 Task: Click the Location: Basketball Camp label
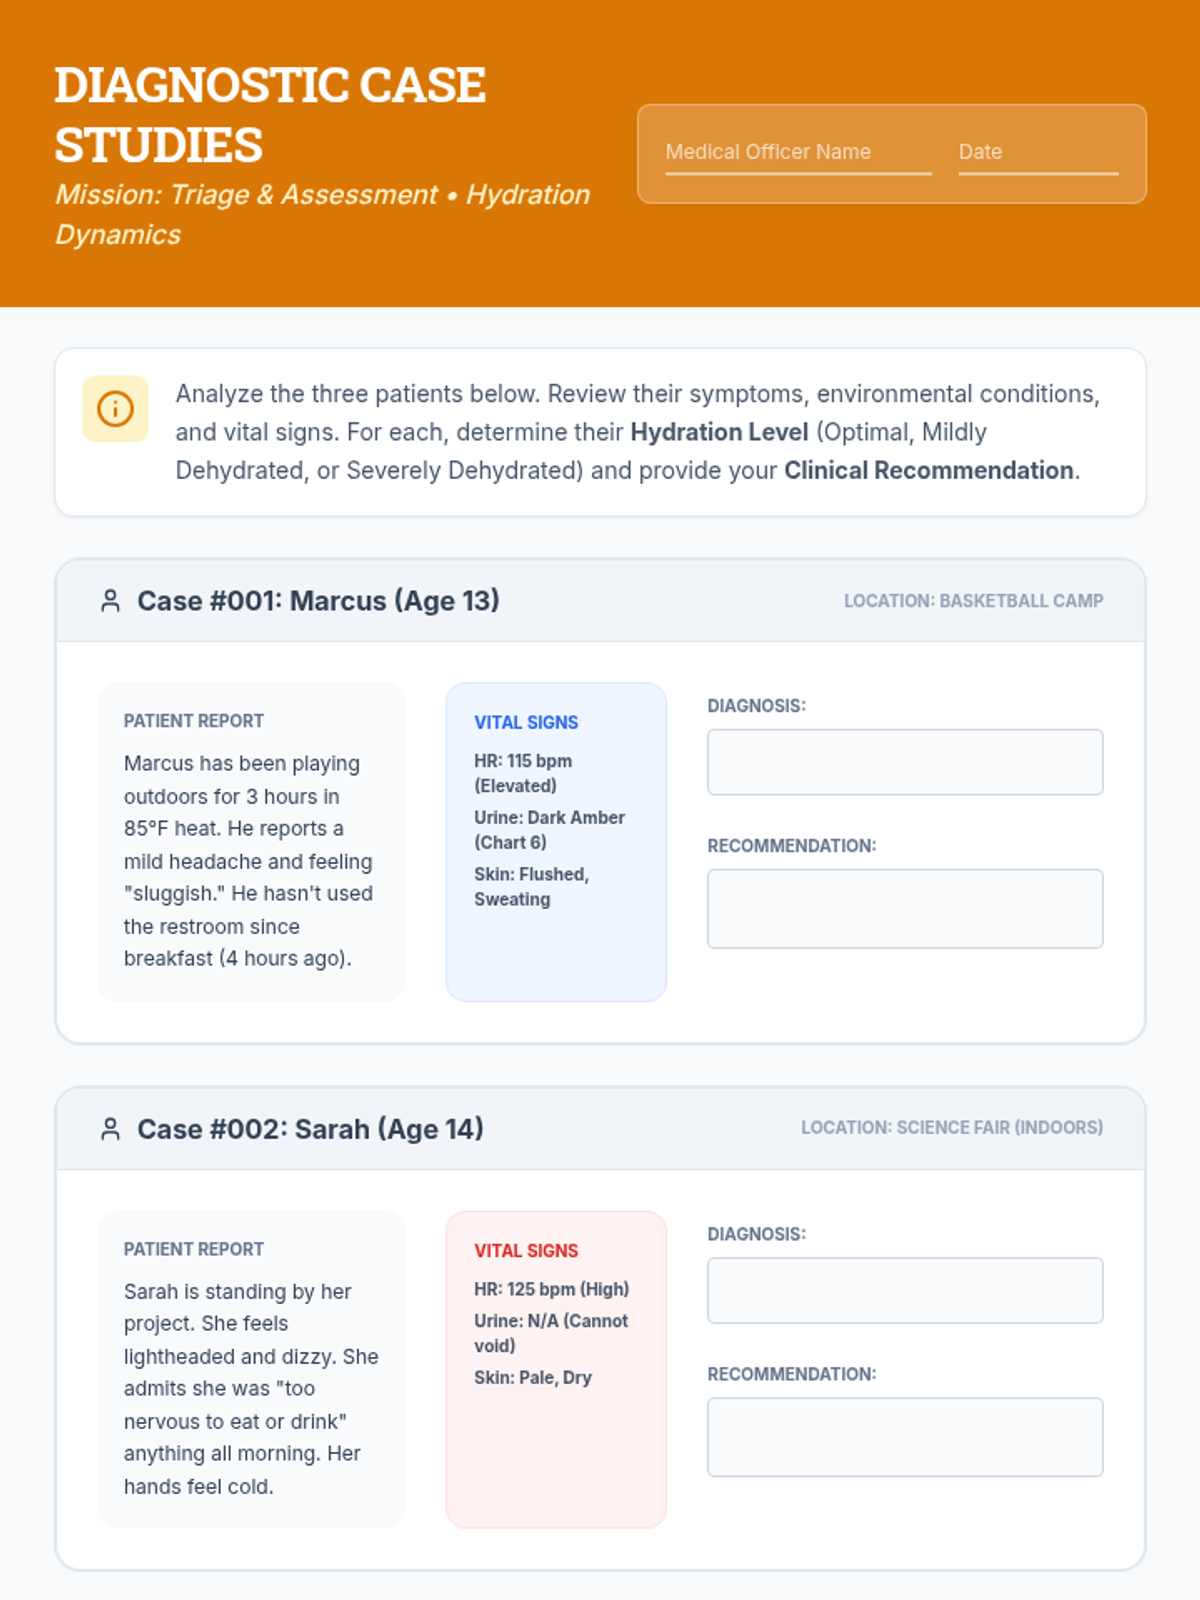(973, 601)
